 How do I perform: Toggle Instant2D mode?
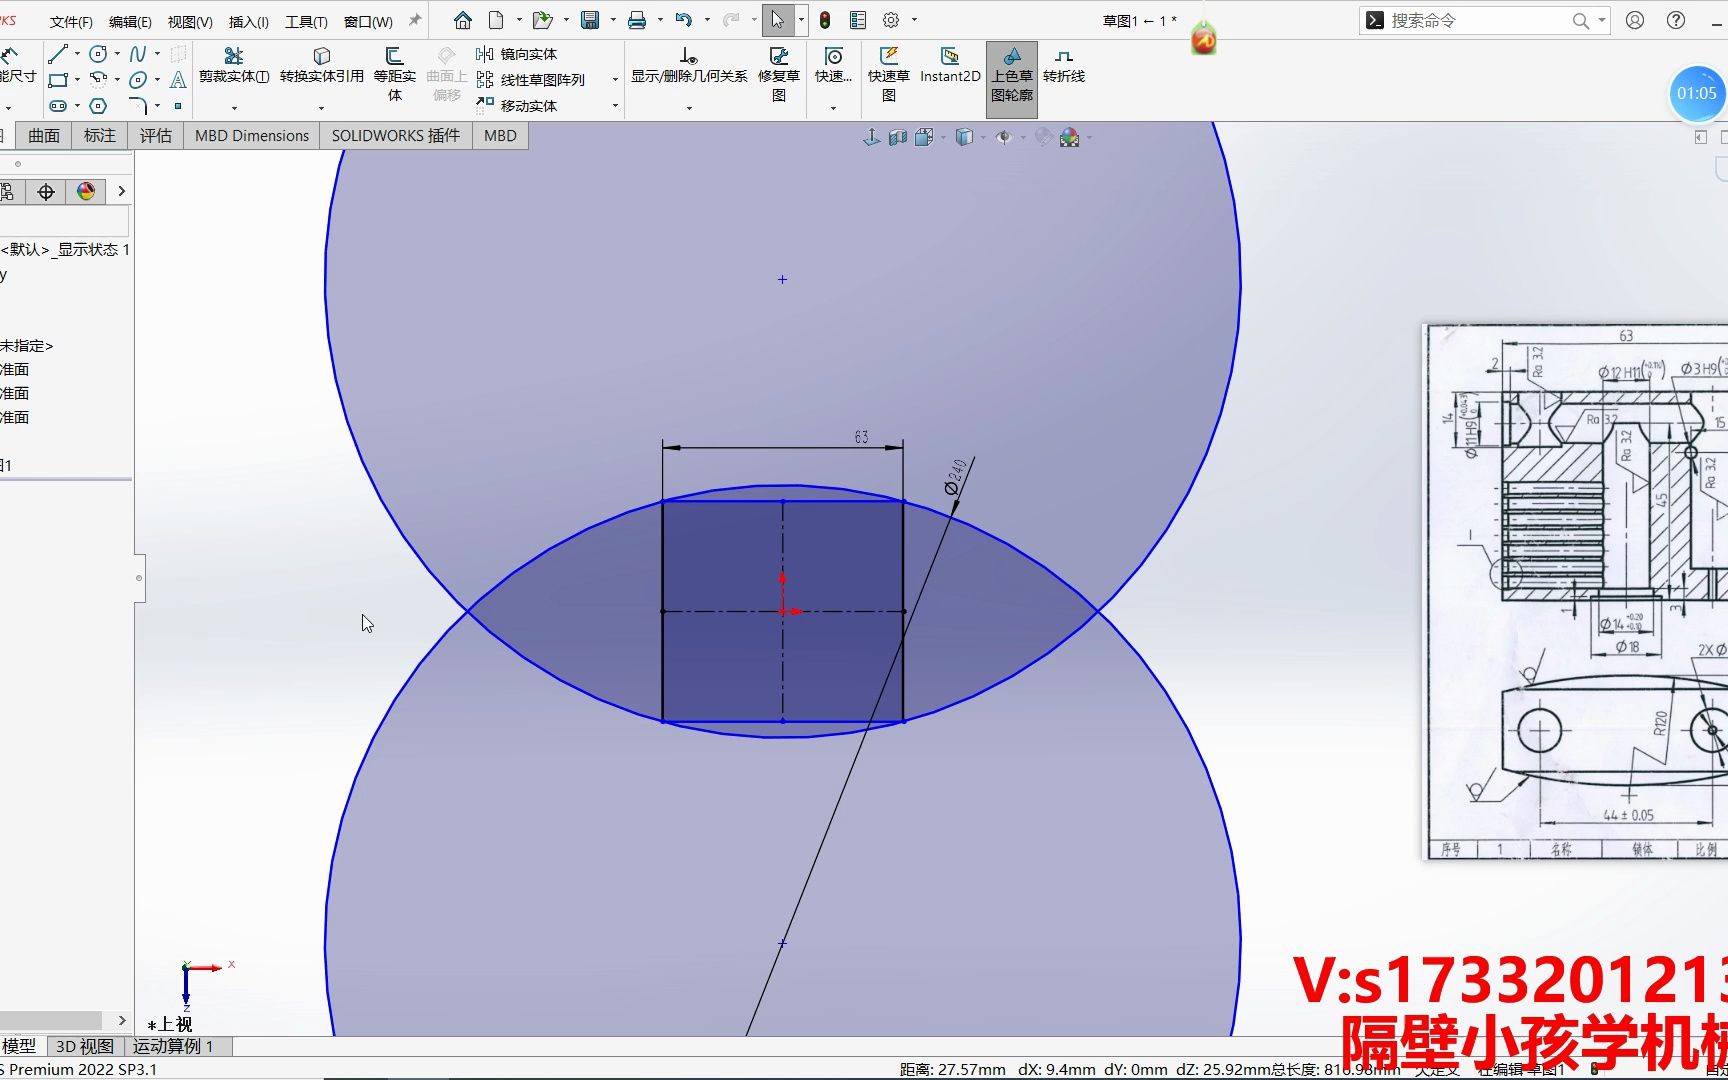tap(950, 66)
